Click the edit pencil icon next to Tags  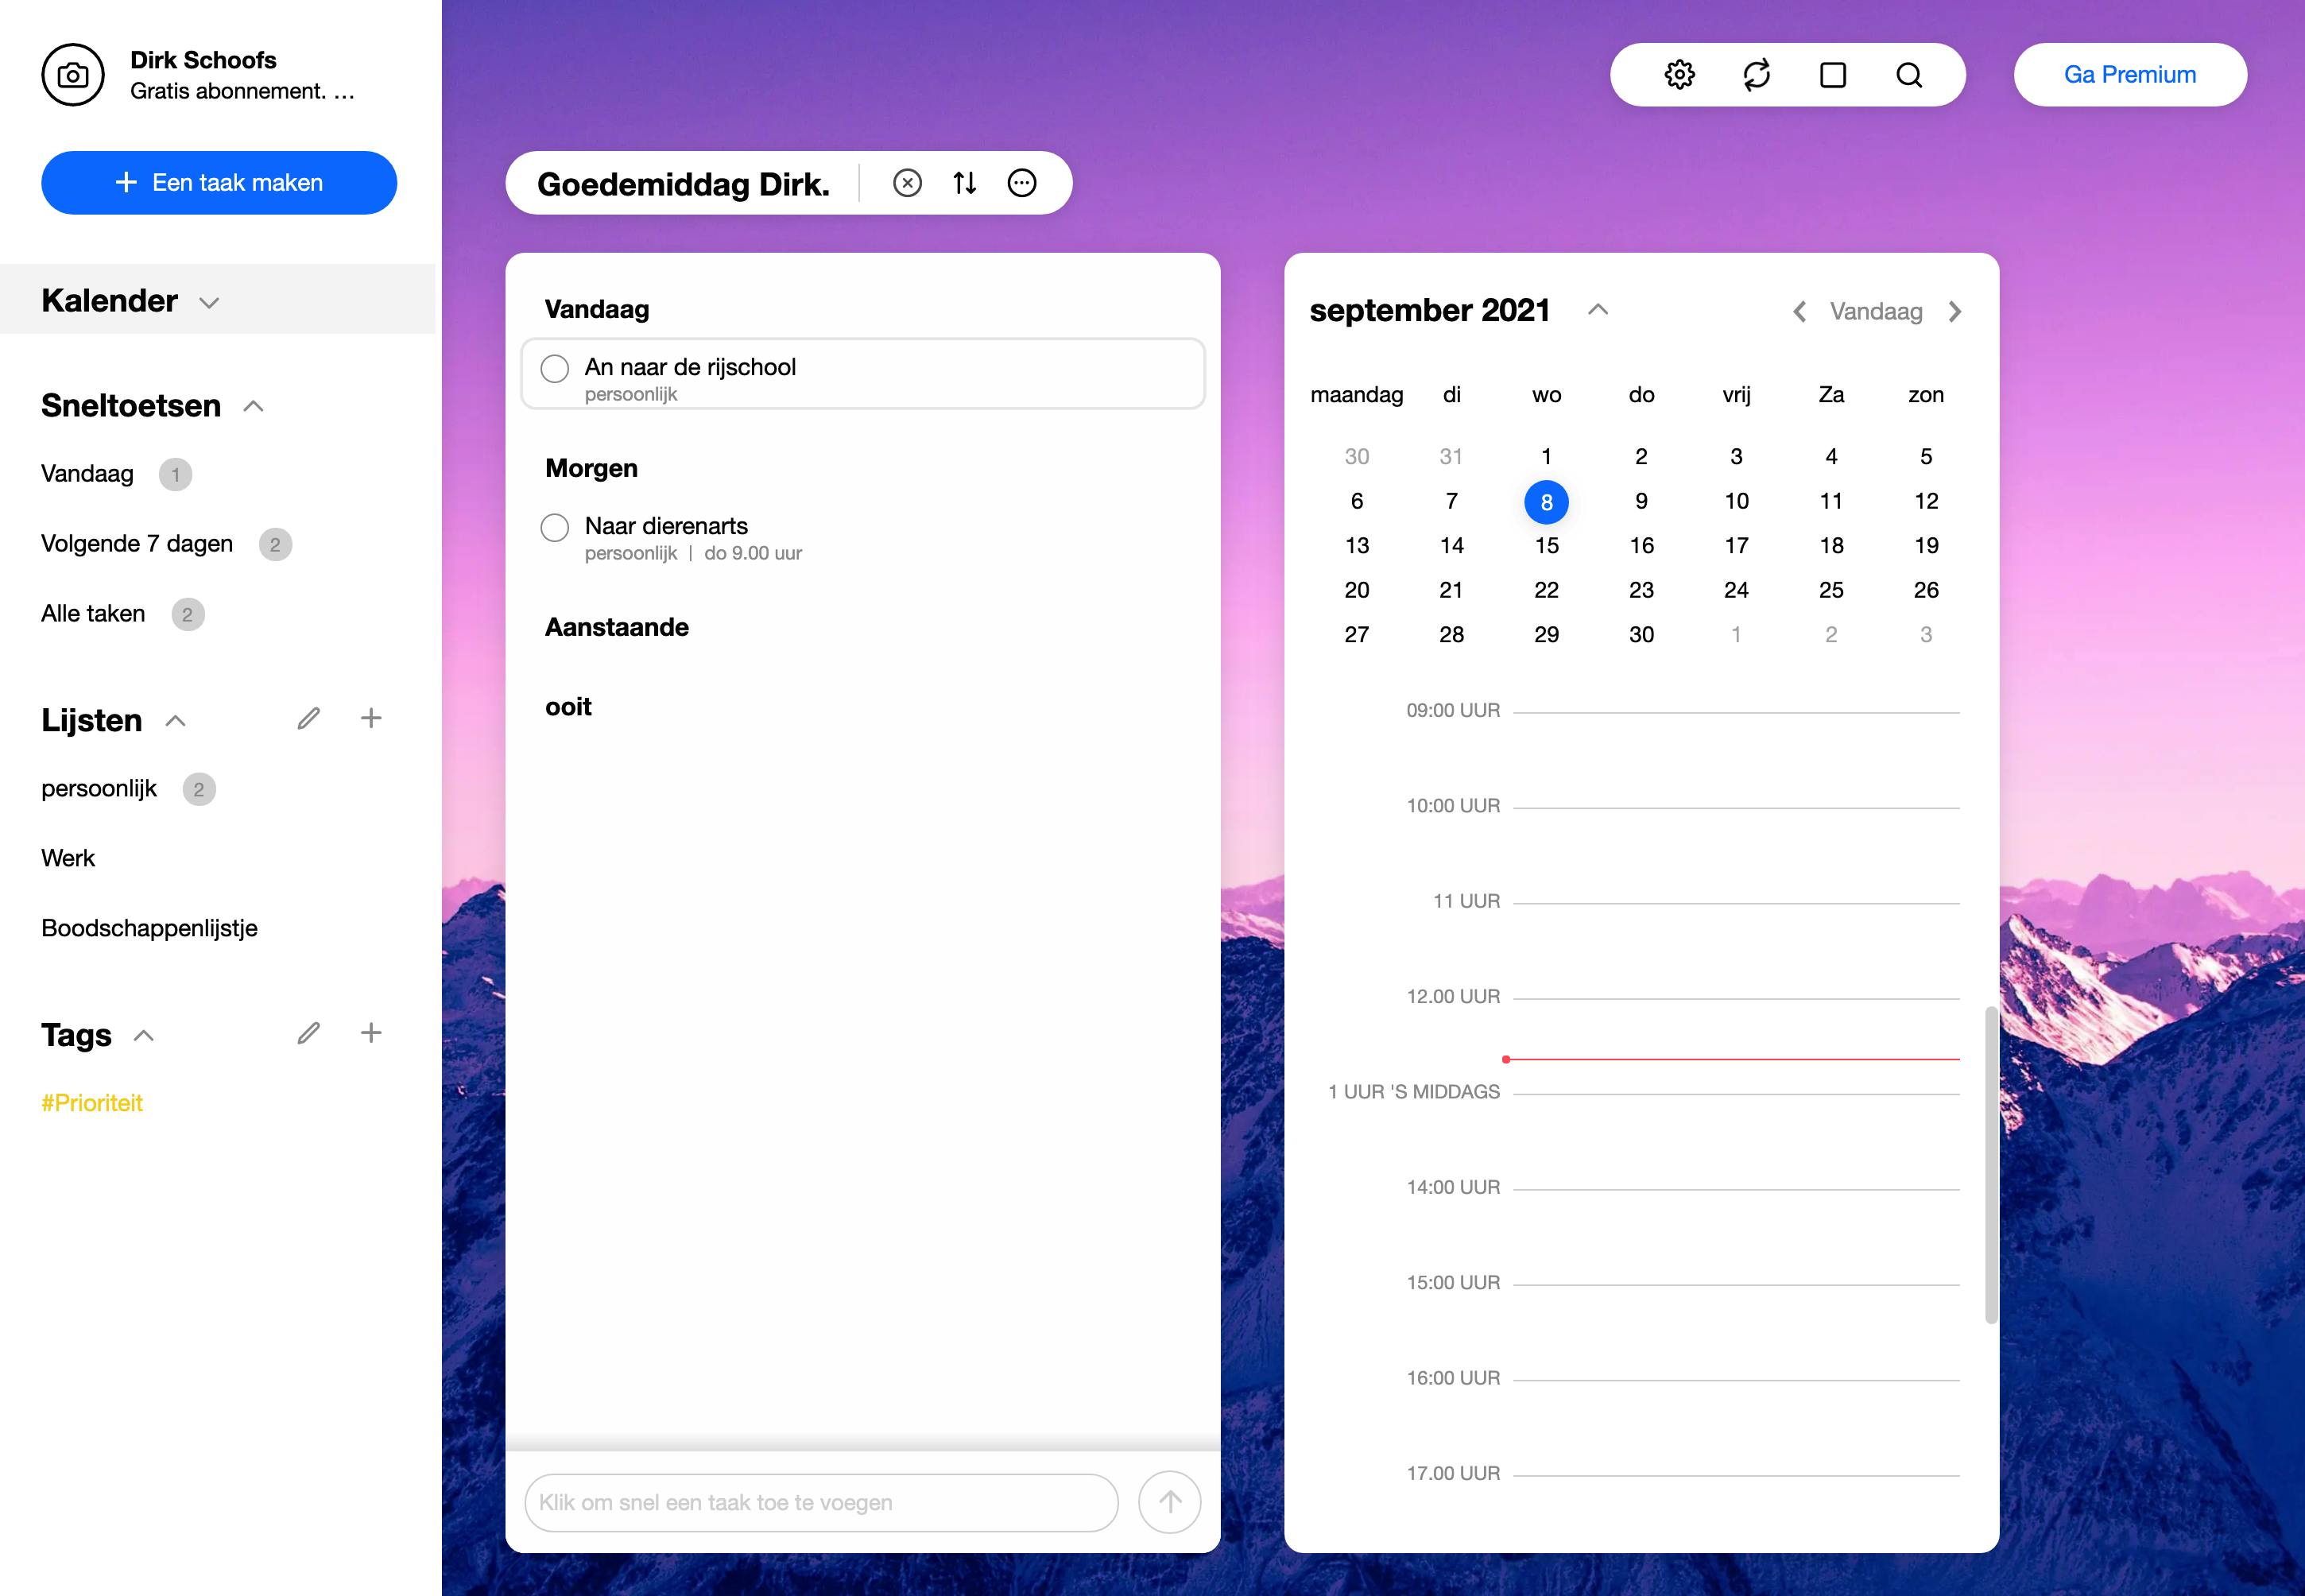pos(308,1033)
